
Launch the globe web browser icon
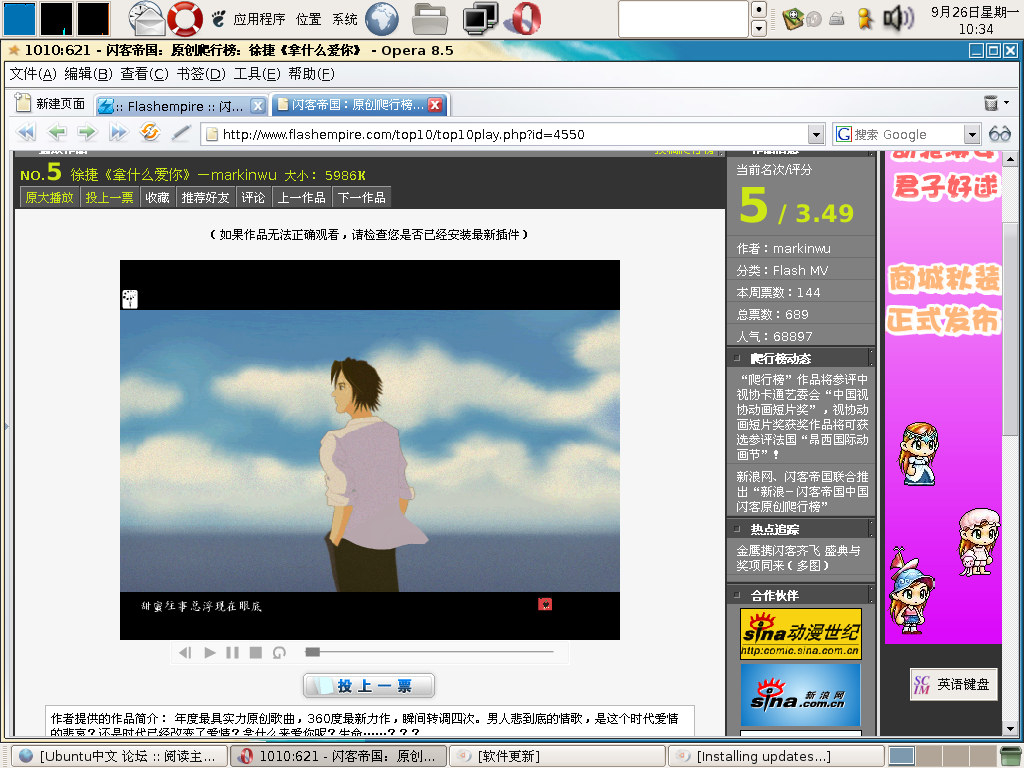pos(381,18)
